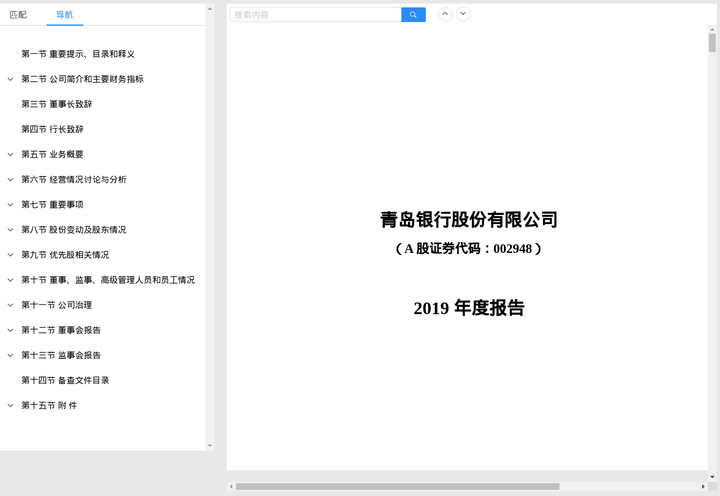The width and height of the screenshot is (720, 496).
Task: Expand 第六节 经营情况讨论与分析 chevron
Action: coord(10,180)
